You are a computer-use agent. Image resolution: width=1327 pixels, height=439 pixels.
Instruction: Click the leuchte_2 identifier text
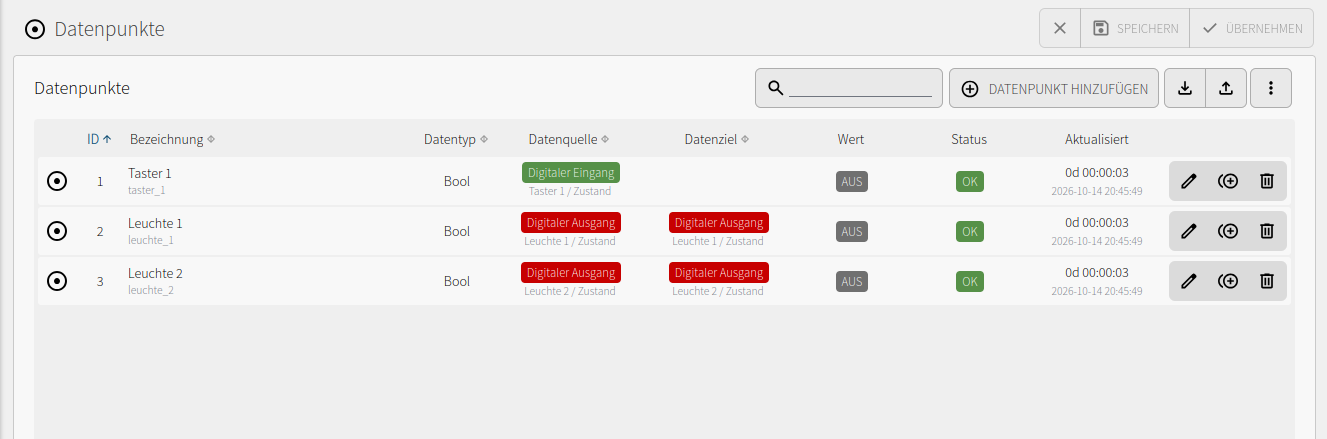151,290
